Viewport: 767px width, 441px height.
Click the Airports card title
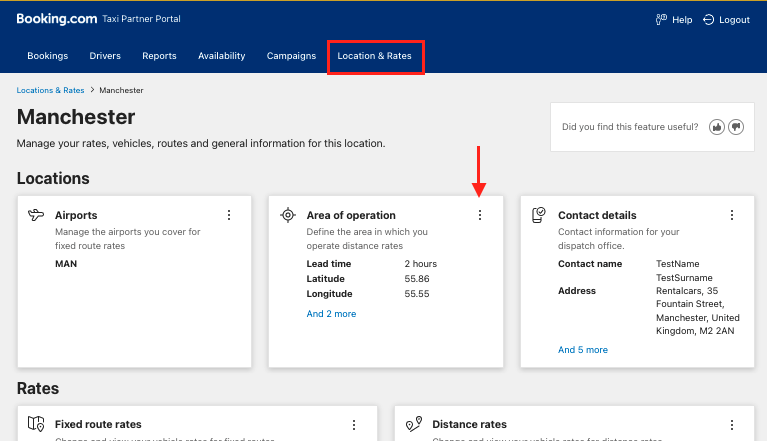tap(76, 215)
